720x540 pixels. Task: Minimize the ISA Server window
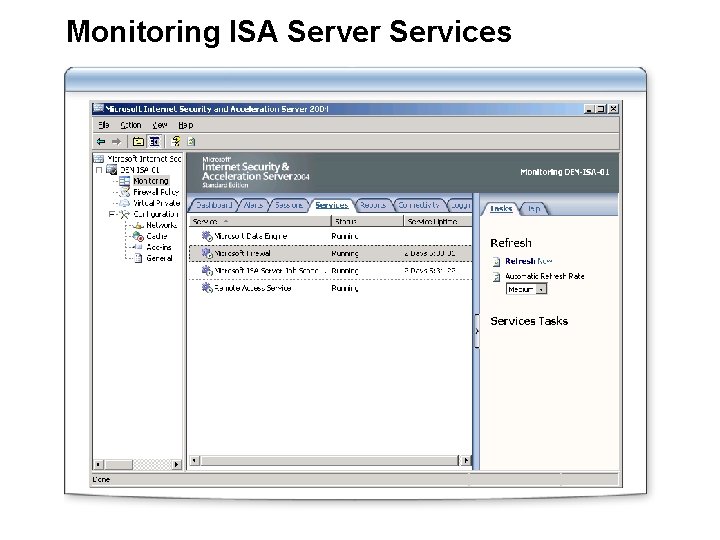pyautogui.click(x=590, y=109)
